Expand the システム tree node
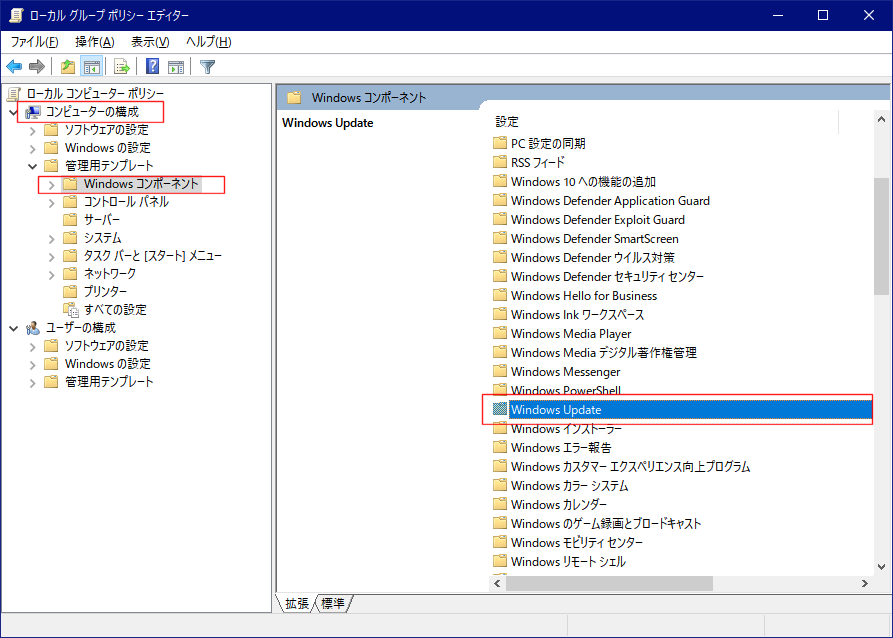The width and height of the screenshot is (893, 638). 51,239
